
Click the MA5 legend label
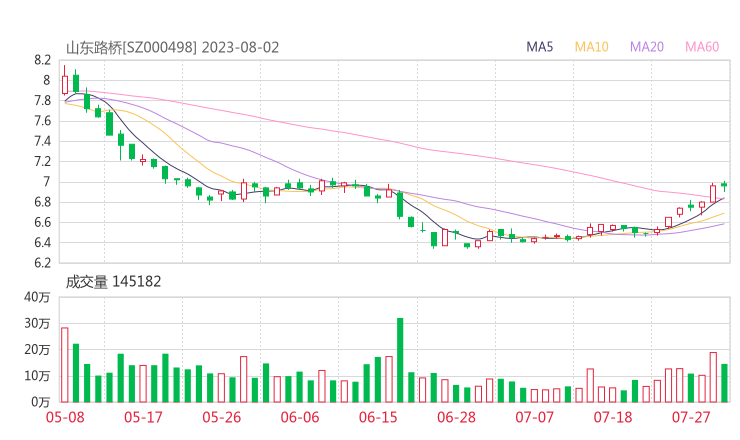(x=539, y=47)
